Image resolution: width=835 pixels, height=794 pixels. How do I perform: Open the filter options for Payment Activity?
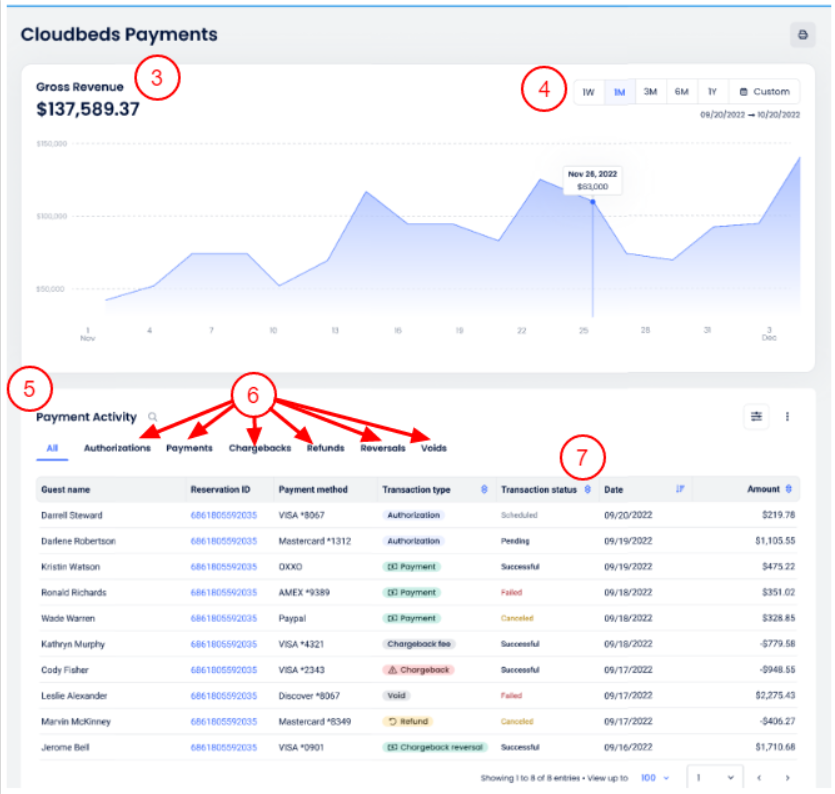(x=757, y=416)
